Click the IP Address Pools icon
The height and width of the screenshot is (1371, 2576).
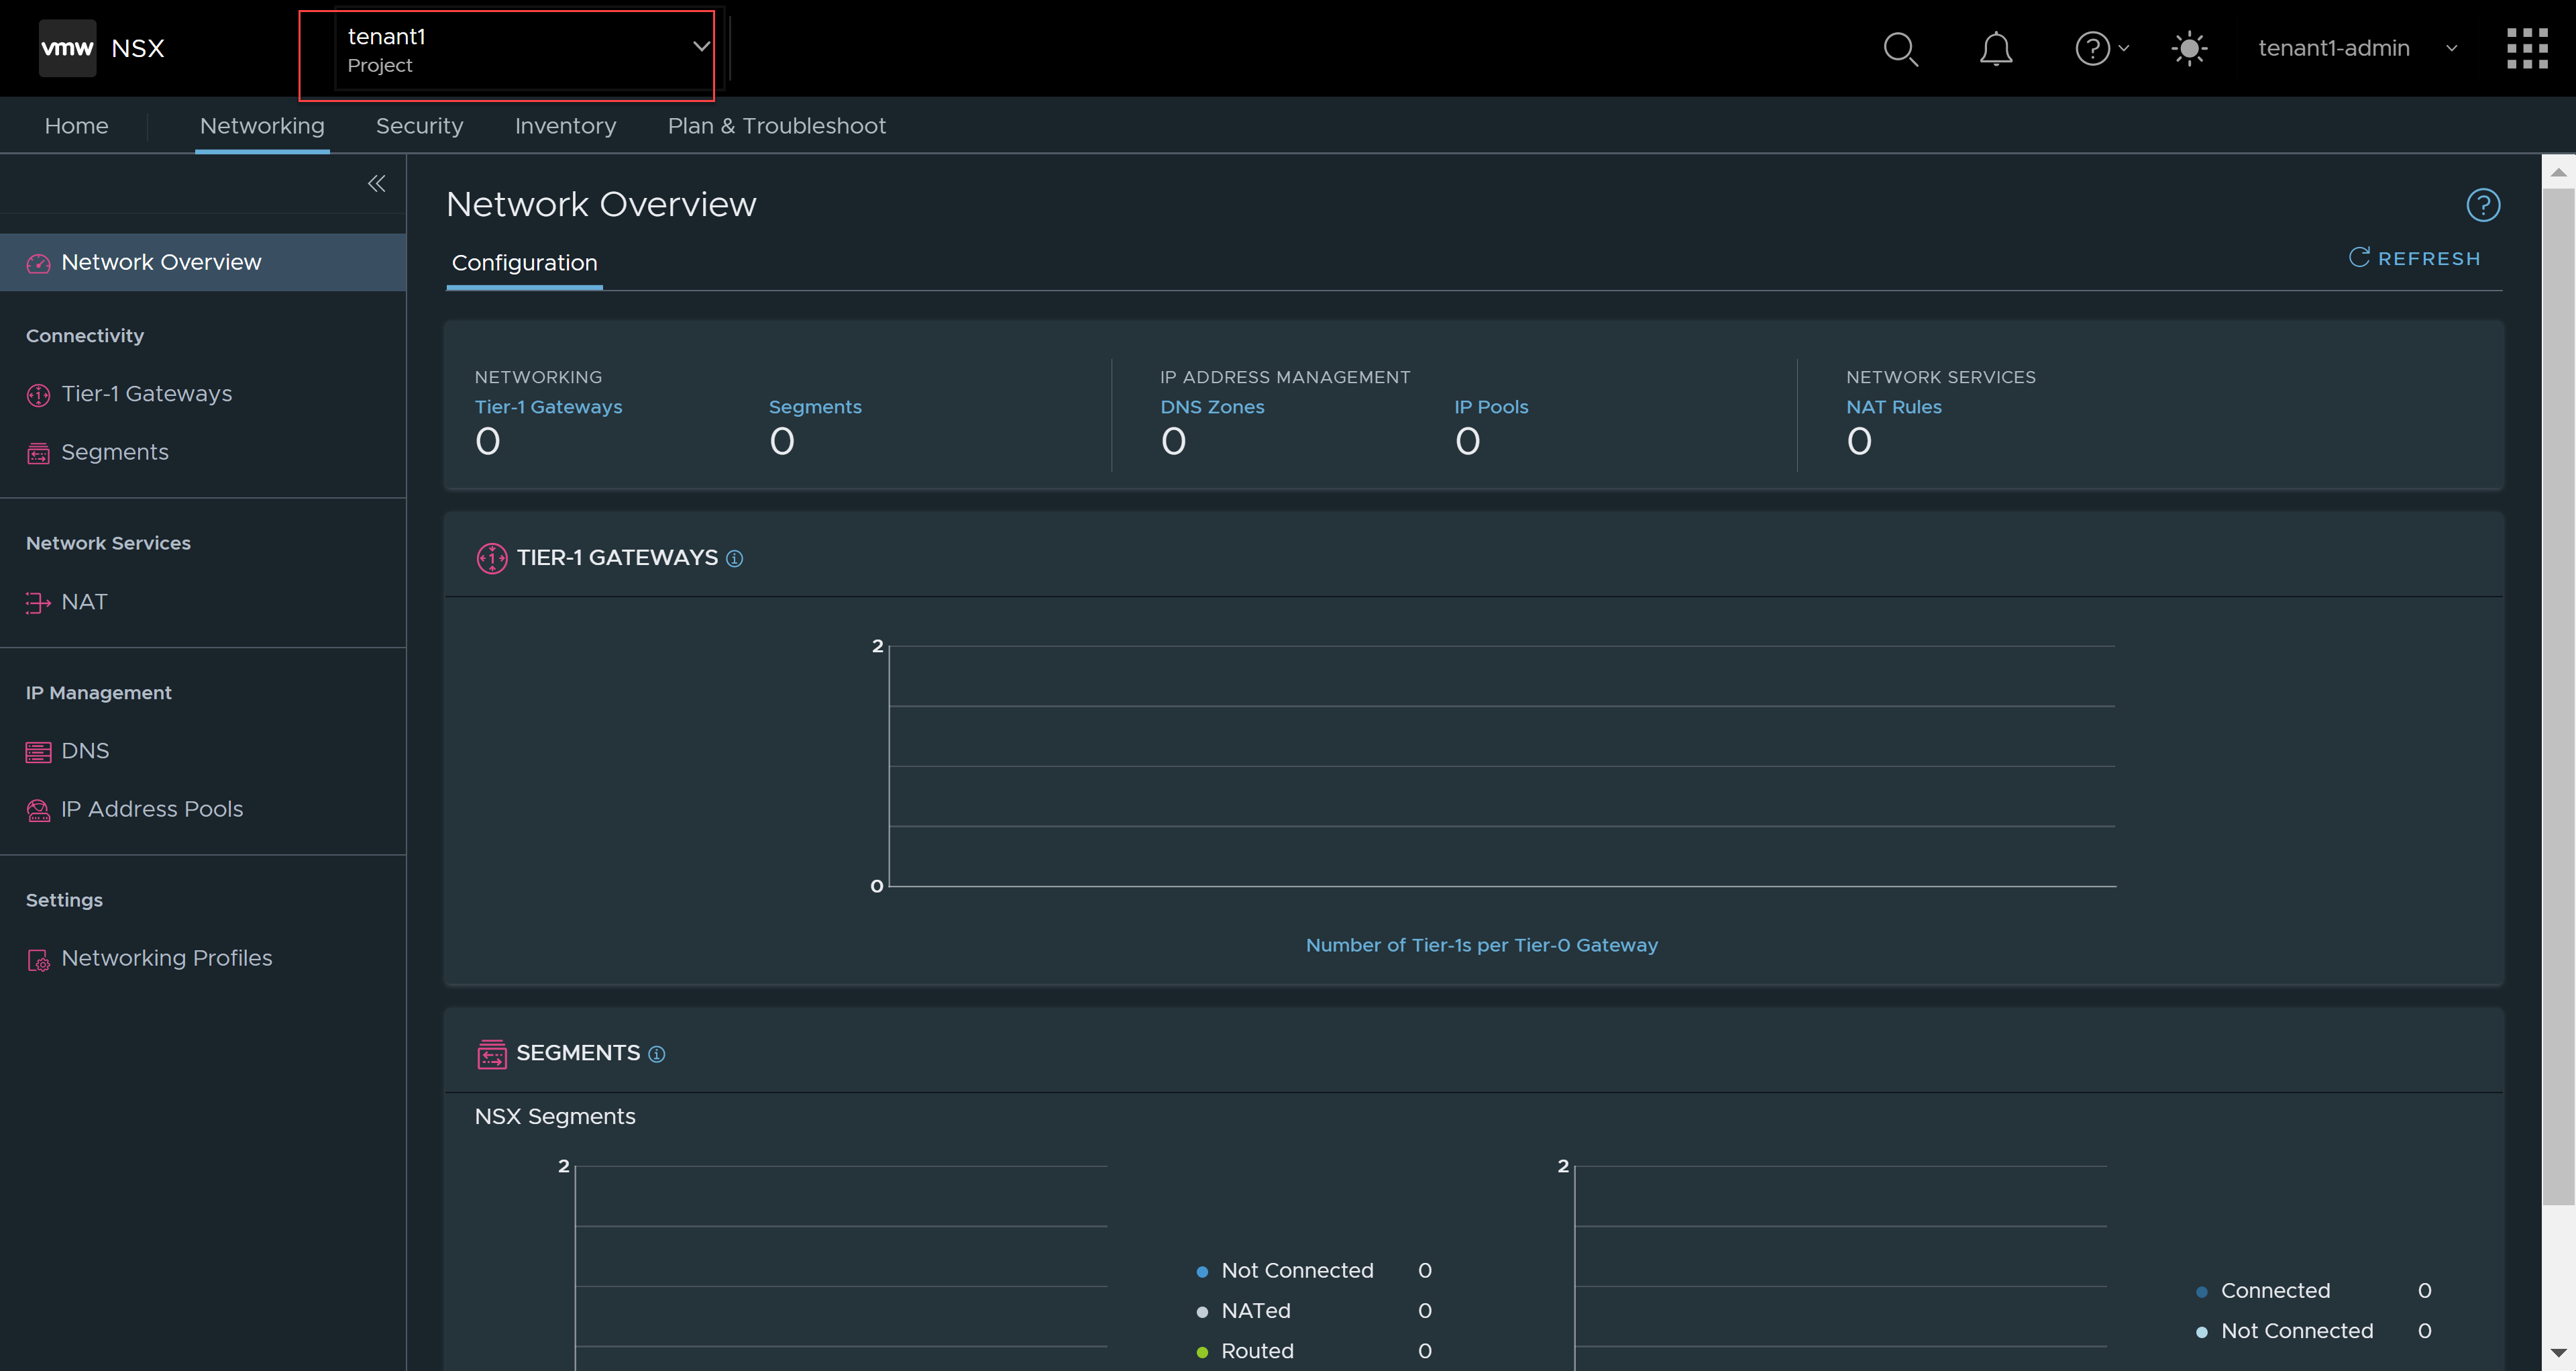point(38,810)
